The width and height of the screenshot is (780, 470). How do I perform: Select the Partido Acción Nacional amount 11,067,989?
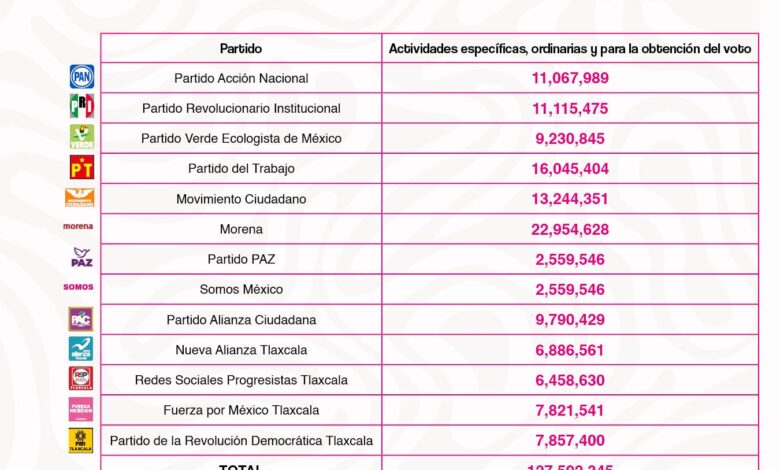(x=570, y=78)
